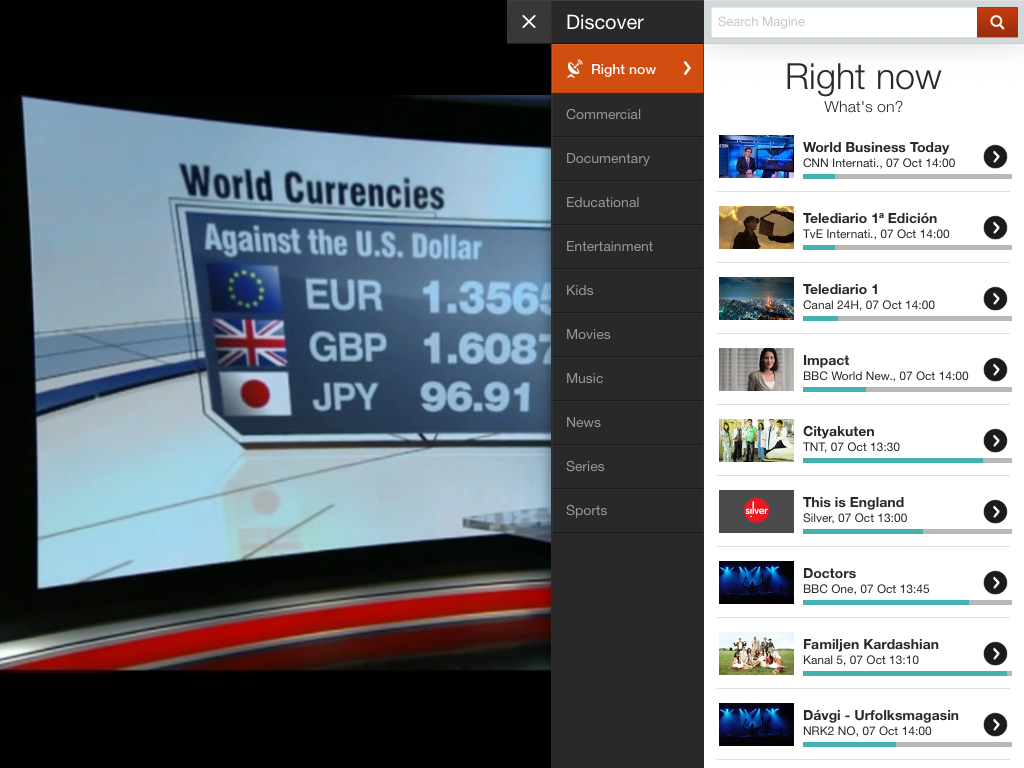This screenshot has height=768, width=1024.
Task: Click the Impact program title
Action: pyautogui.click(x=825, y=360)
